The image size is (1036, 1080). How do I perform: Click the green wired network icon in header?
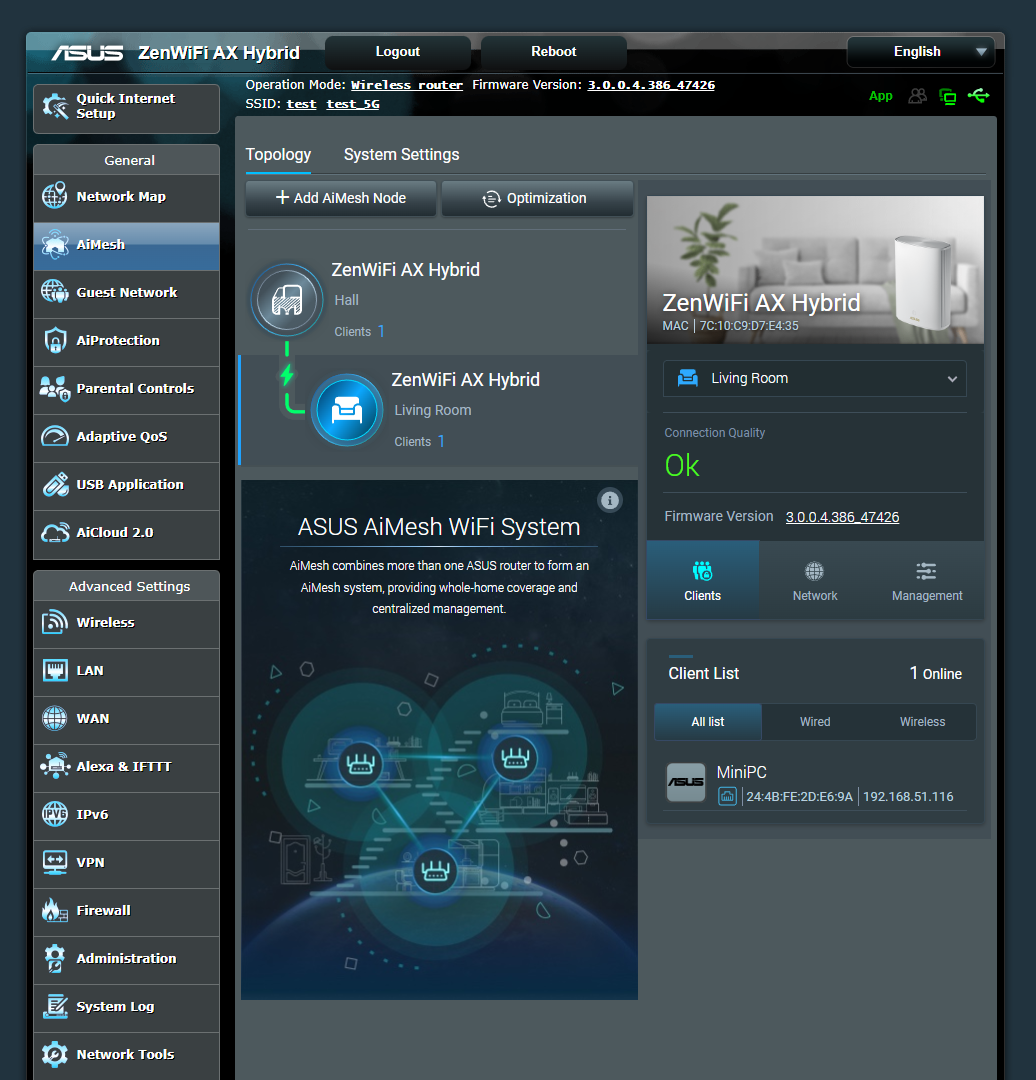[x=947, y=95]
